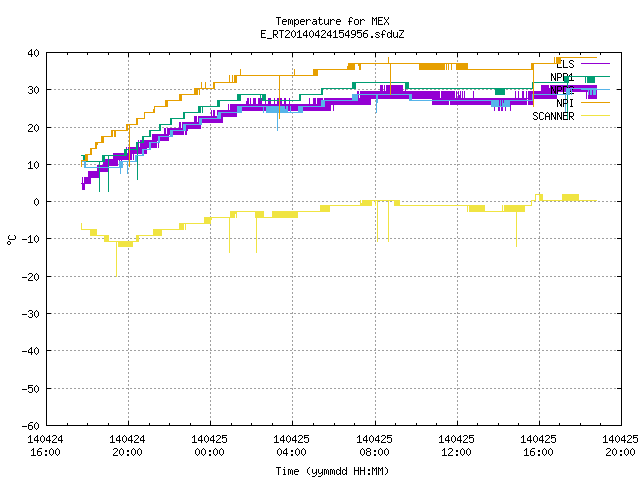Image resolution: width=640 pixels, height=480 pixels.
Task: Click x-axis tick label 140424 16:00
Action: 45,446
